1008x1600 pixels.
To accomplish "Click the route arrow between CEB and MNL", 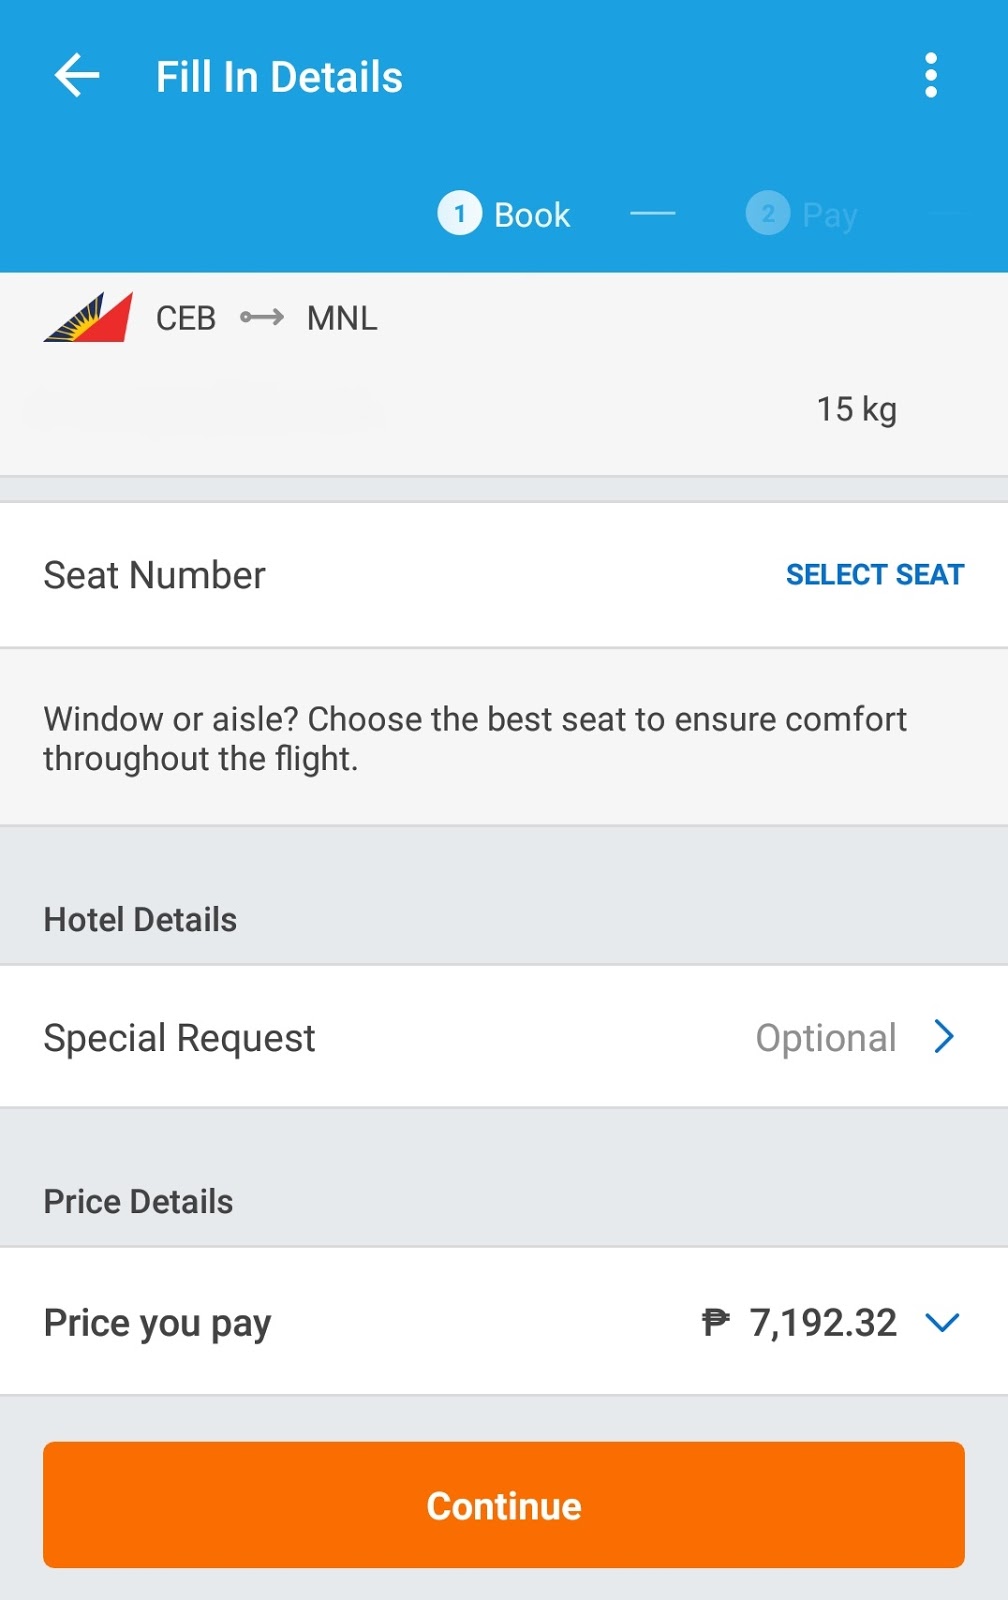I will coord(262,318).
